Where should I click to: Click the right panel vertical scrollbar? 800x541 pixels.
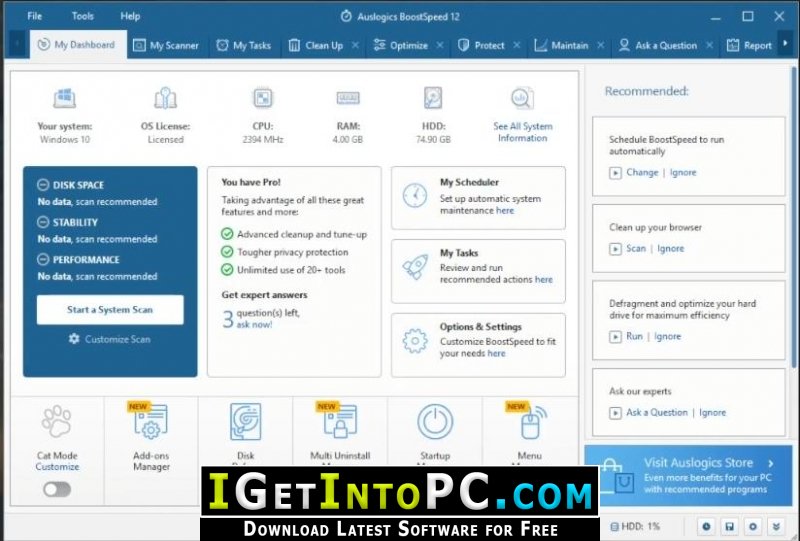[x=793, y=216]
